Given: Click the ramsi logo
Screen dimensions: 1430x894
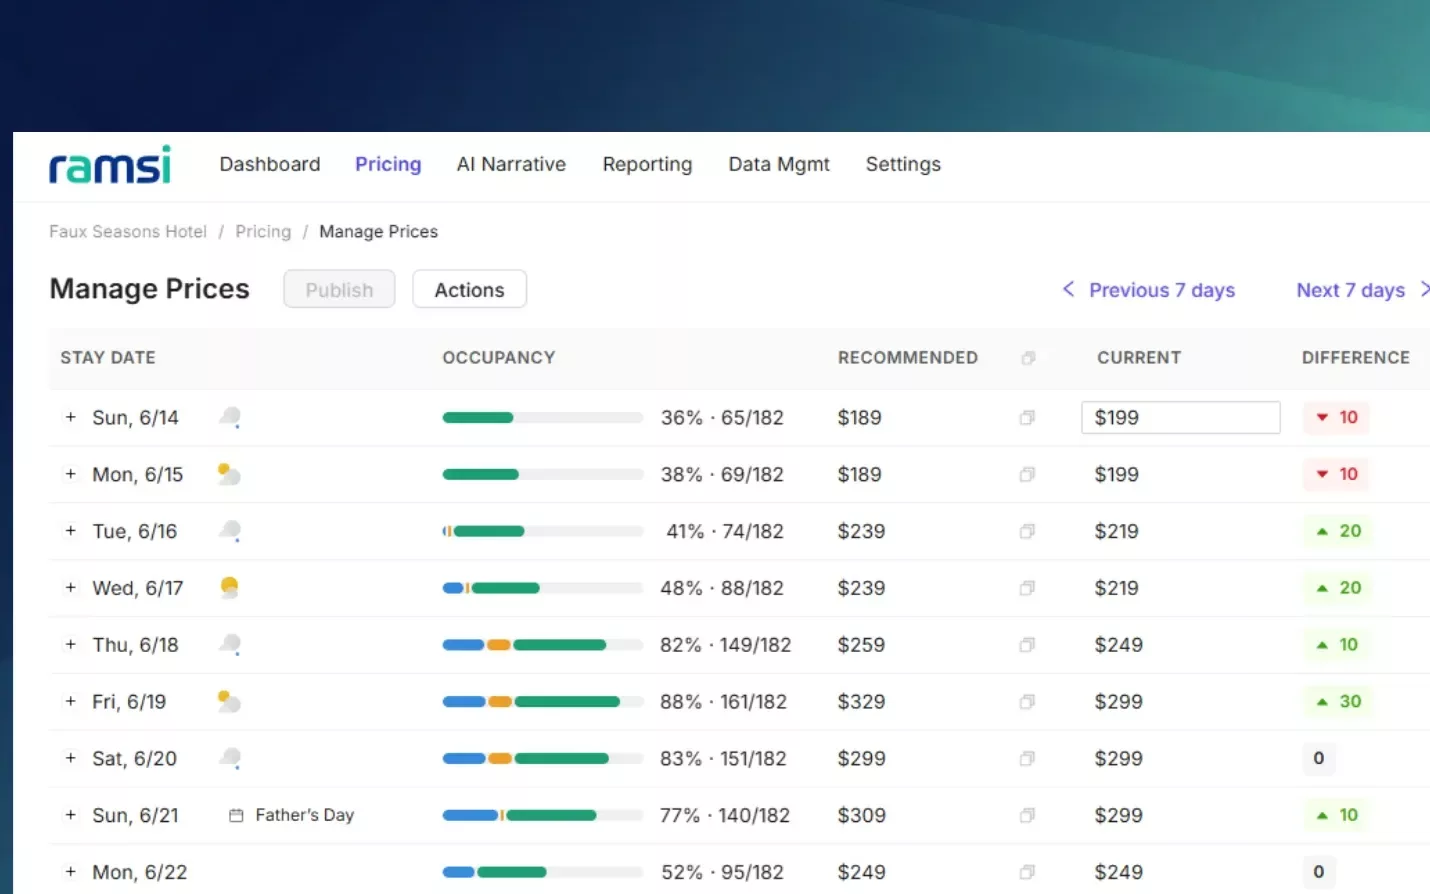Looking at the screenshot, I should pos(110,165).
